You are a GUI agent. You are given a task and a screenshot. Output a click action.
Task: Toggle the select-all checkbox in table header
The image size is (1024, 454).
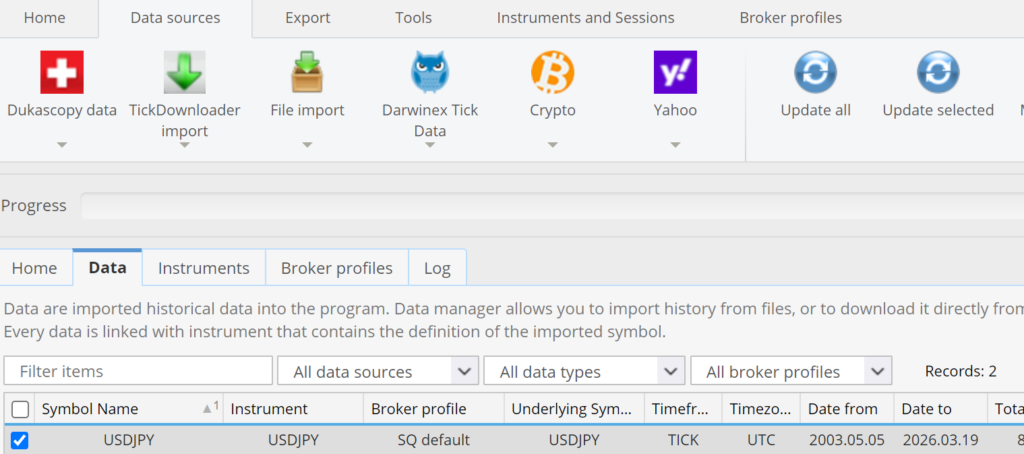coord(20,409)
